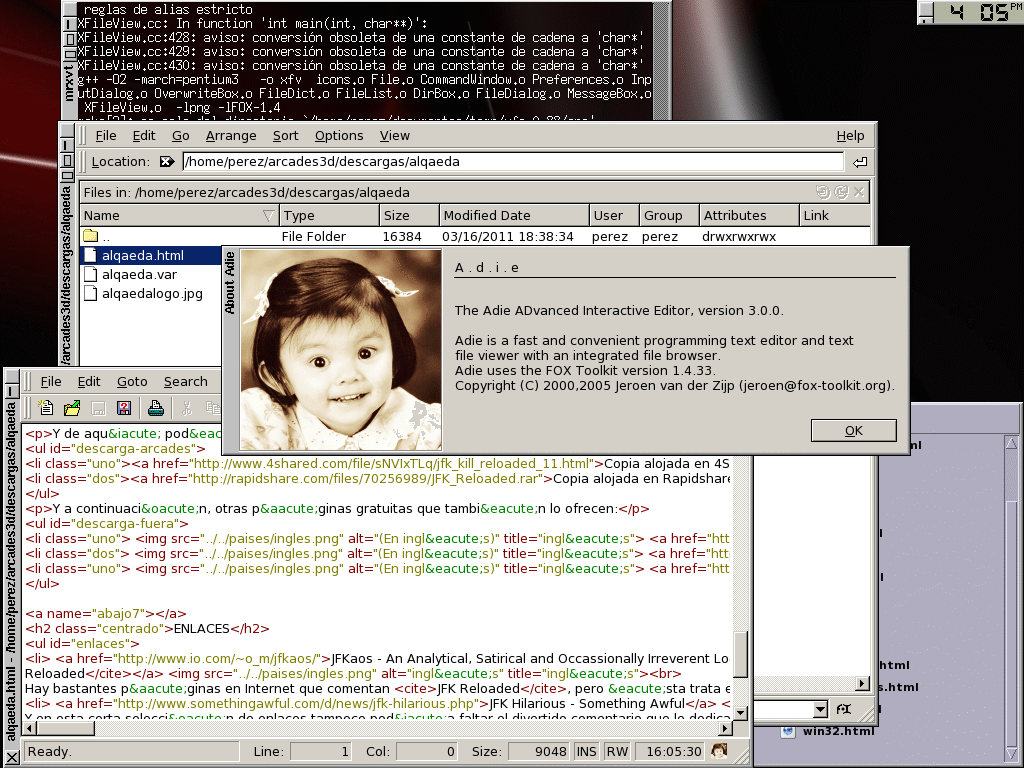The width and height of the screenshot is (1024, 768).
Task: Click the Open file folder icon
Action: click(72, 407)
